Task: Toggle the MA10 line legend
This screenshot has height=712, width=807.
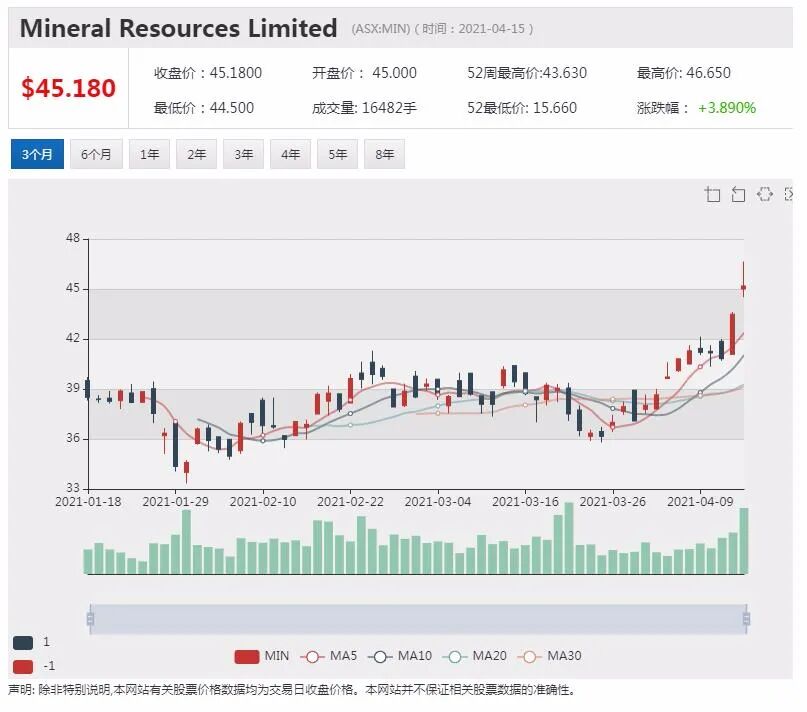Action: tap(399, 656)
